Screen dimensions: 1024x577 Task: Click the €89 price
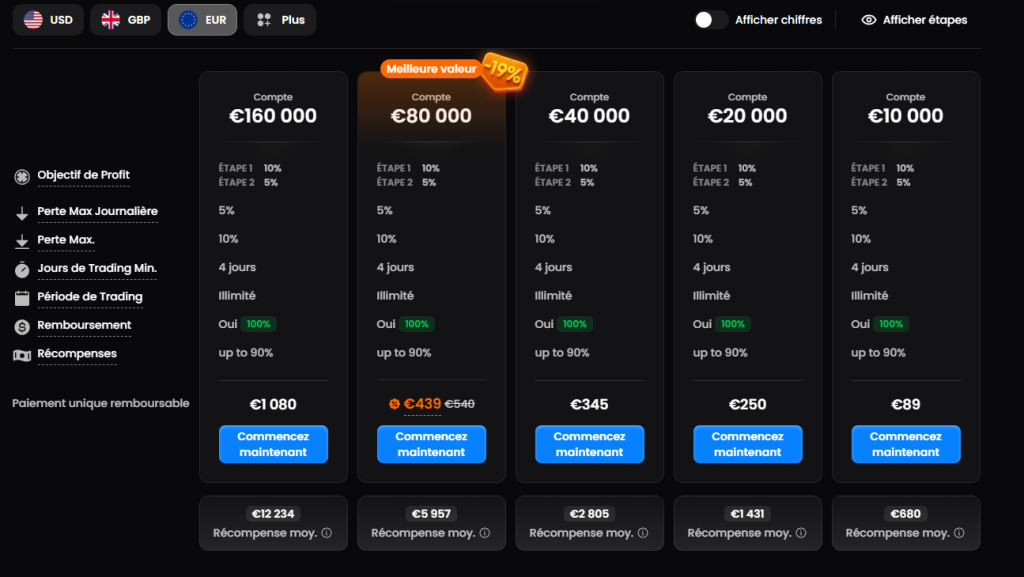[x=906, y=404]
